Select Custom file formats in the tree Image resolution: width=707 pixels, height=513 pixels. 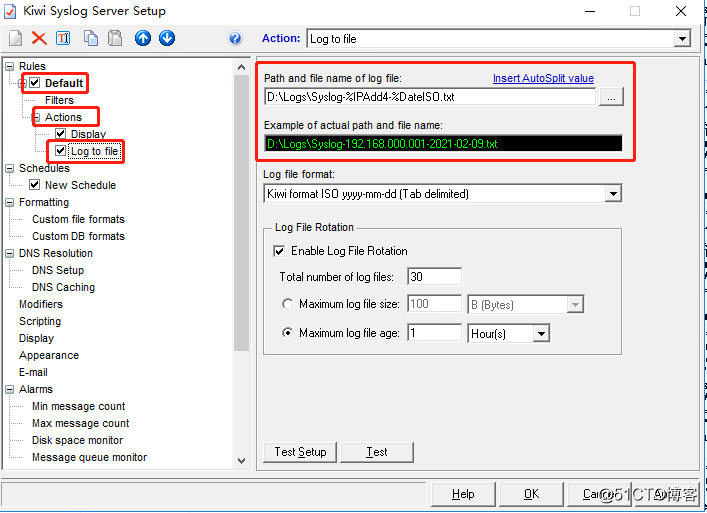78,219
